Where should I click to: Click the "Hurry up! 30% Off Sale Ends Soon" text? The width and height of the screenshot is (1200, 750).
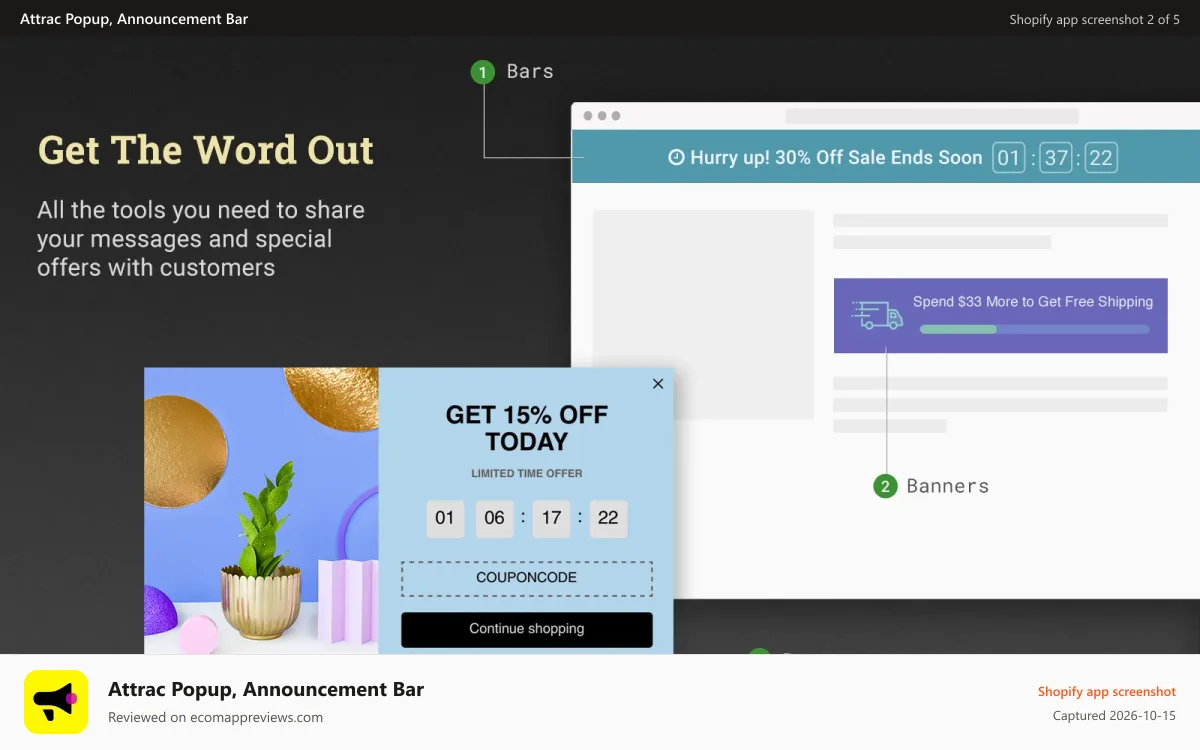836,157
